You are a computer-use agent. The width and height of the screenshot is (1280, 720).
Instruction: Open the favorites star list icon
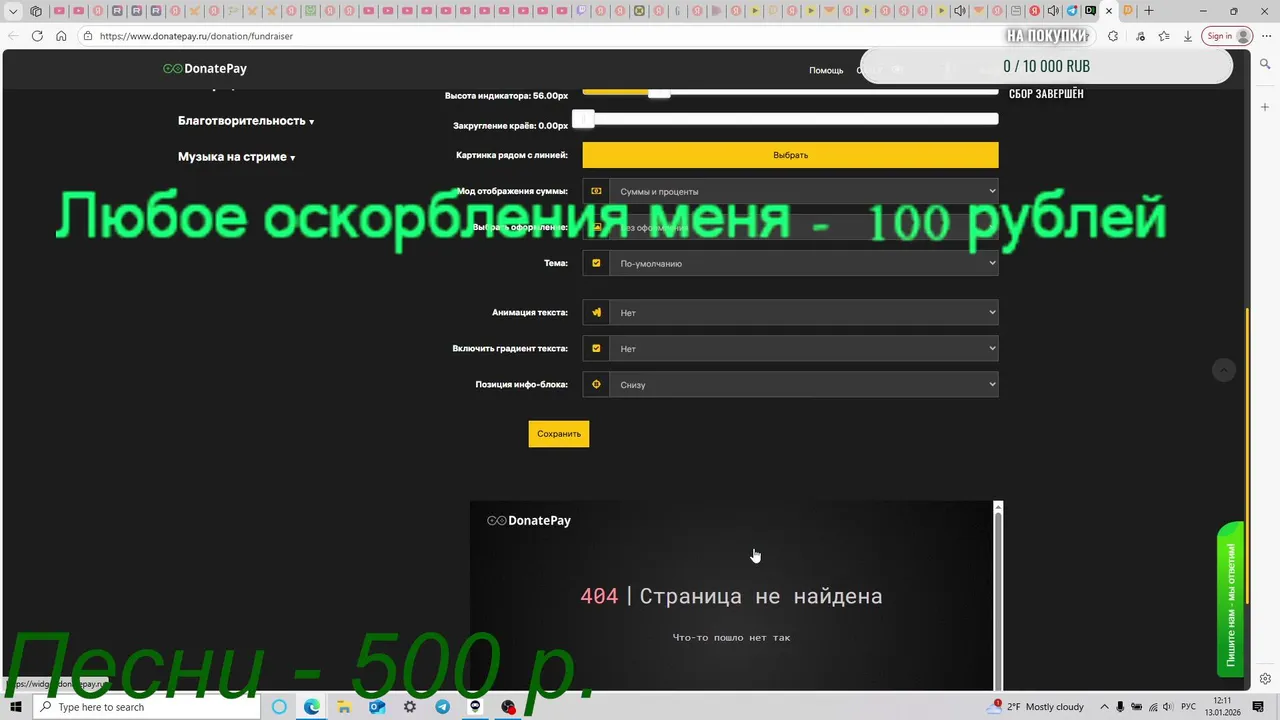(1164, 36)
